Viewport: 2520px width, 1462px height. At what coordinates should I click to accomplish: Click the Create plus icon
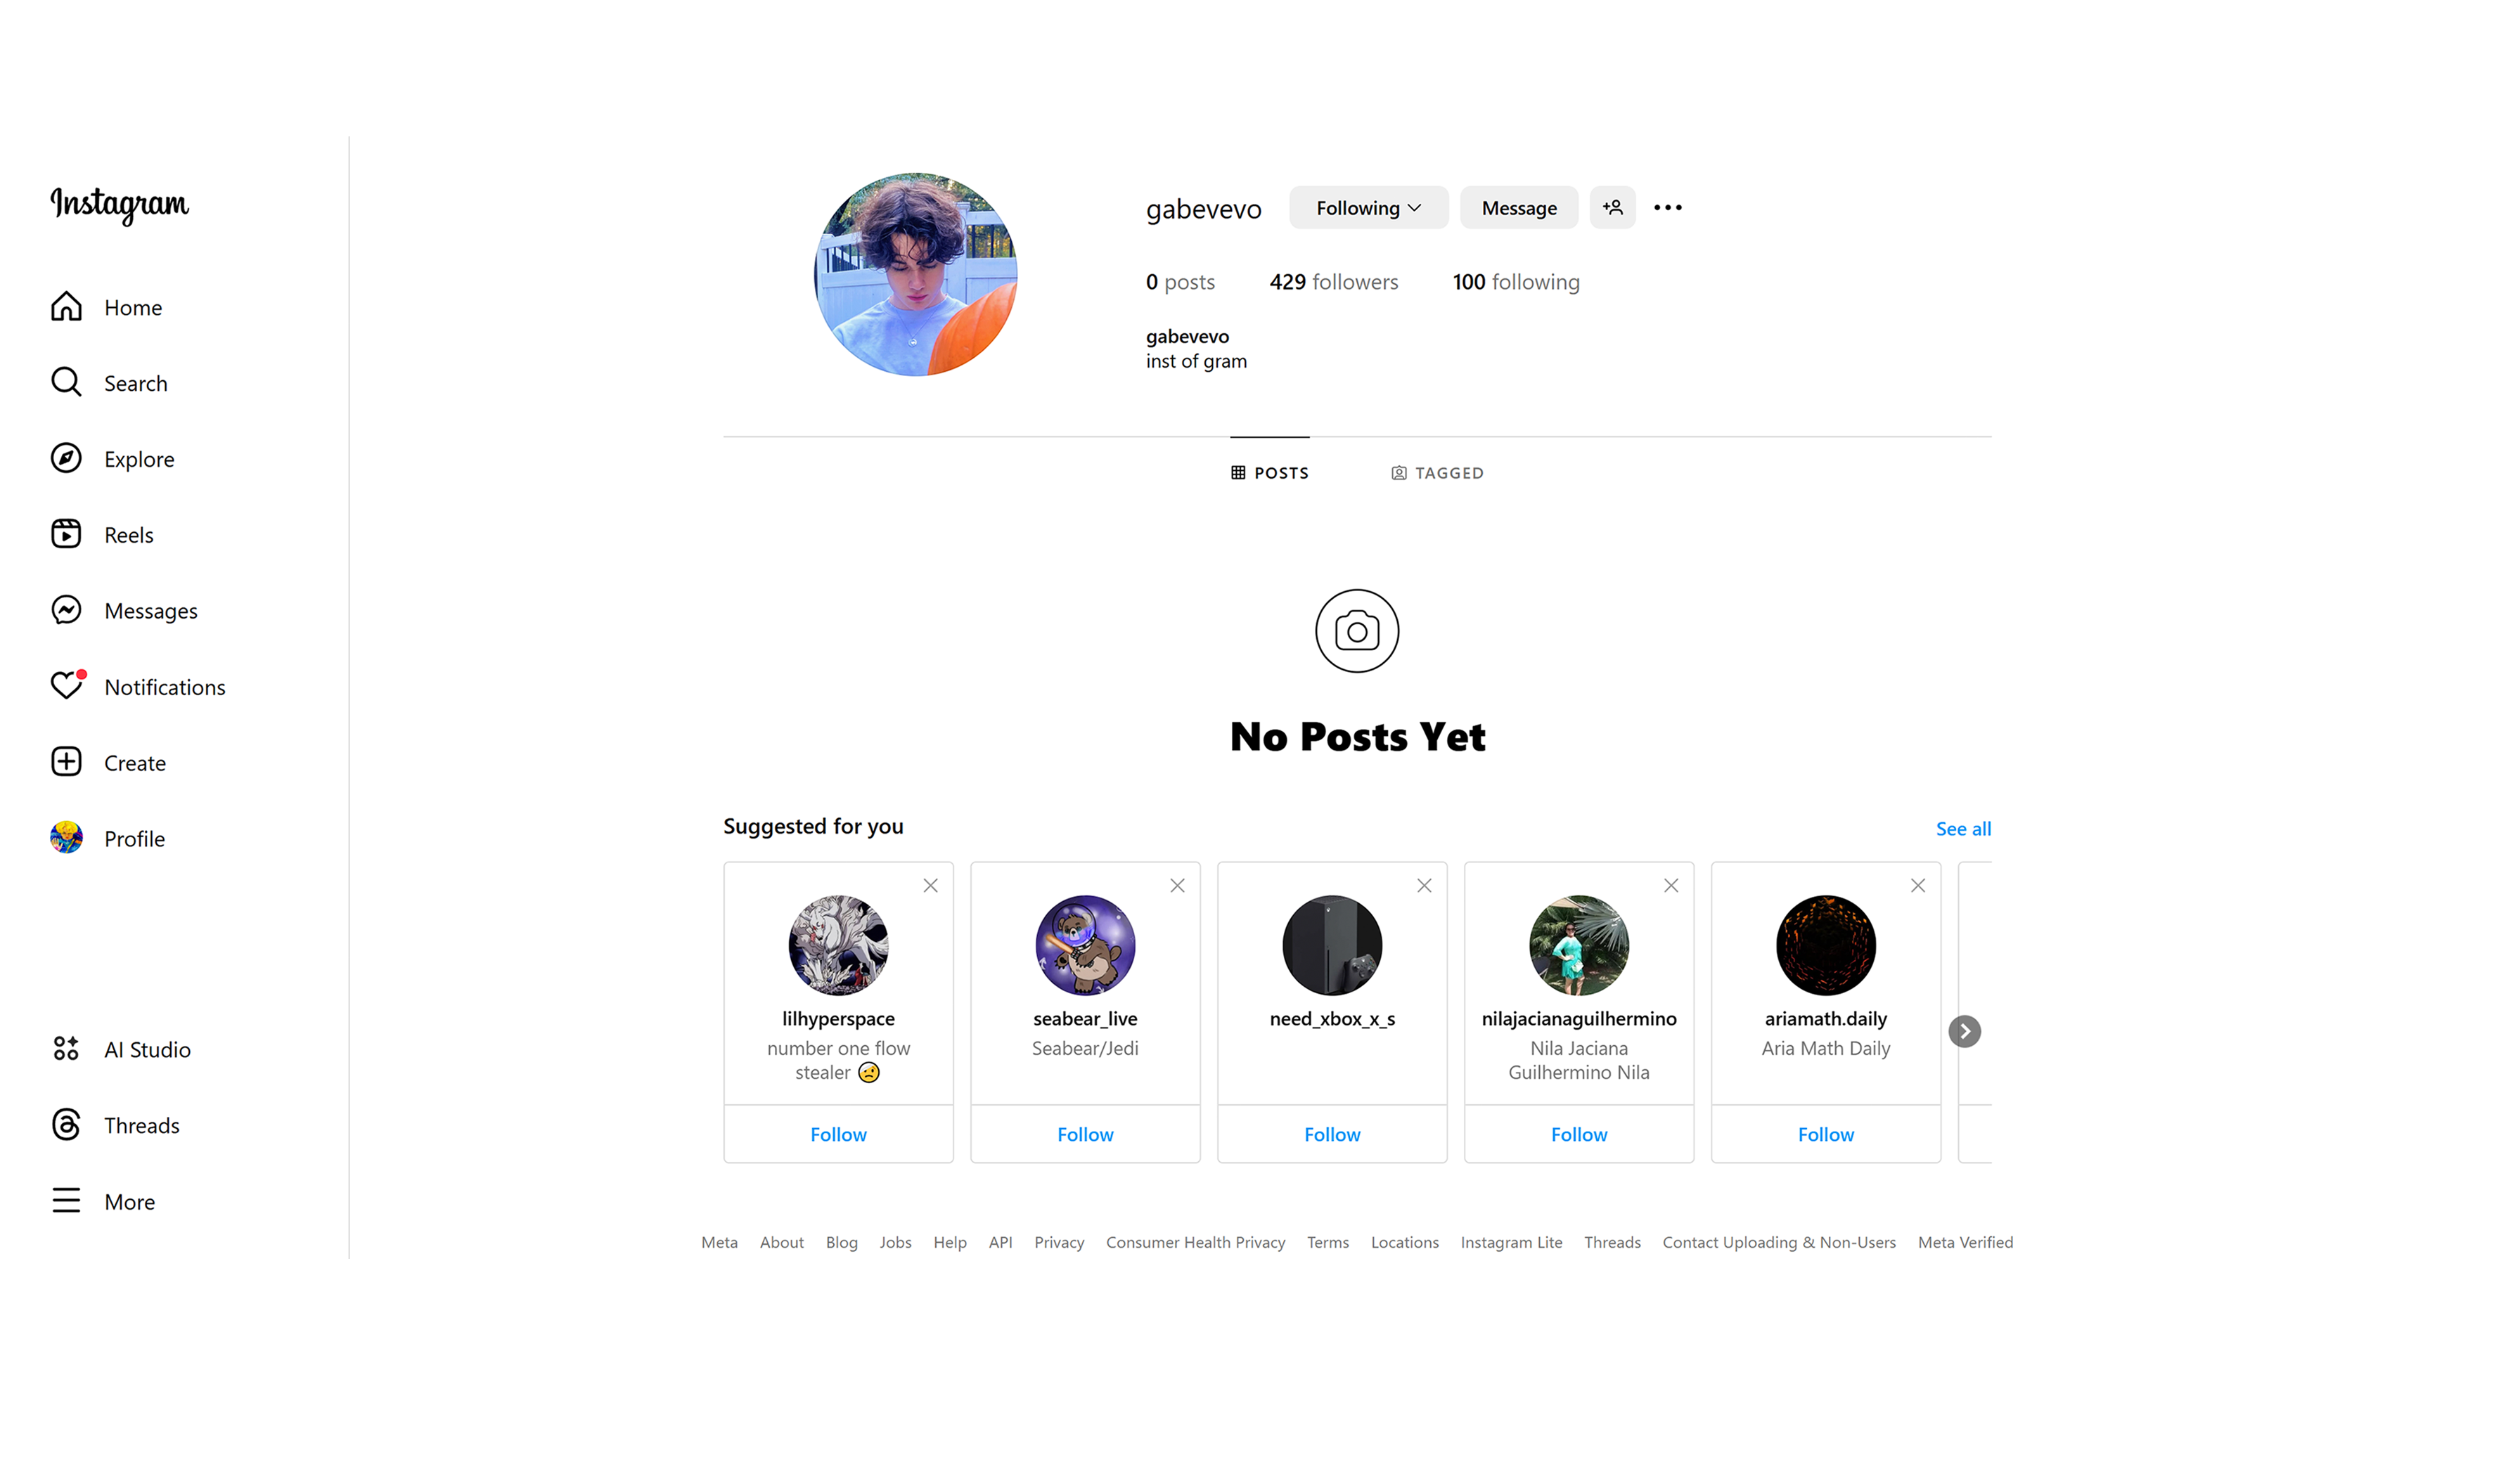tap(66, 762)
